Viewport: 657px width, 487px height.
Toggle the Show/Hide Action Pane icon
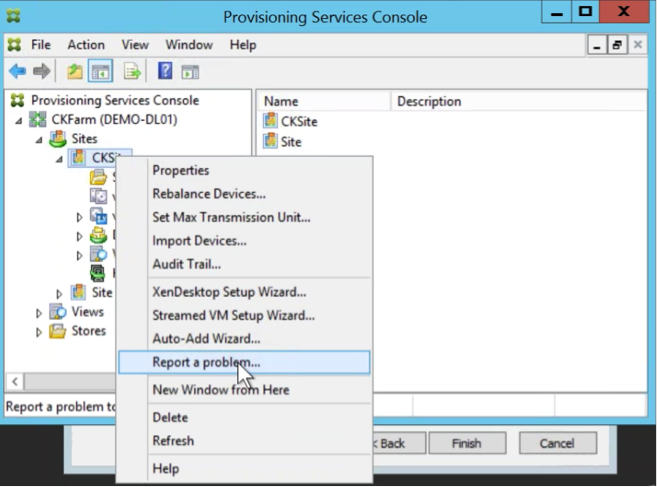[x=190, y=72]
